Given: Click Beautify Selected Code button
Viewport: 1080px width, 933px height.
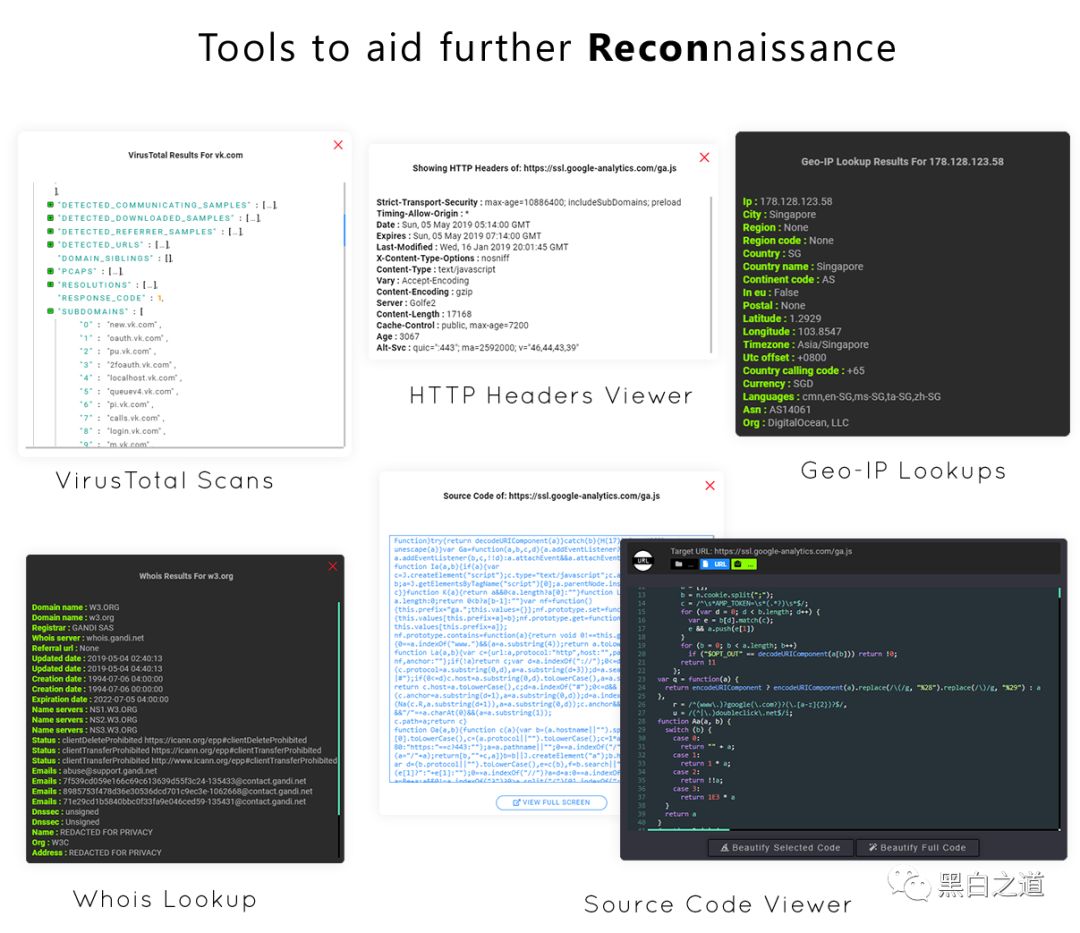Looking at the screenshot, I should click(780, 848).
